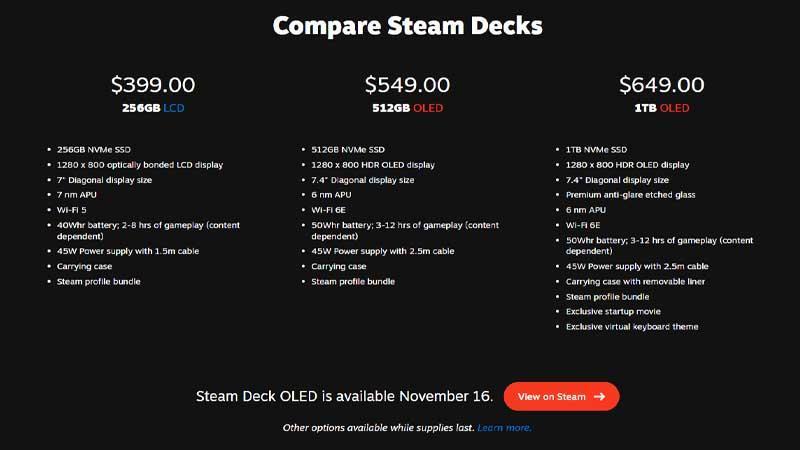Select the $399.00 price heading
This screenshot has width=800, height=450.
(153, 85)
